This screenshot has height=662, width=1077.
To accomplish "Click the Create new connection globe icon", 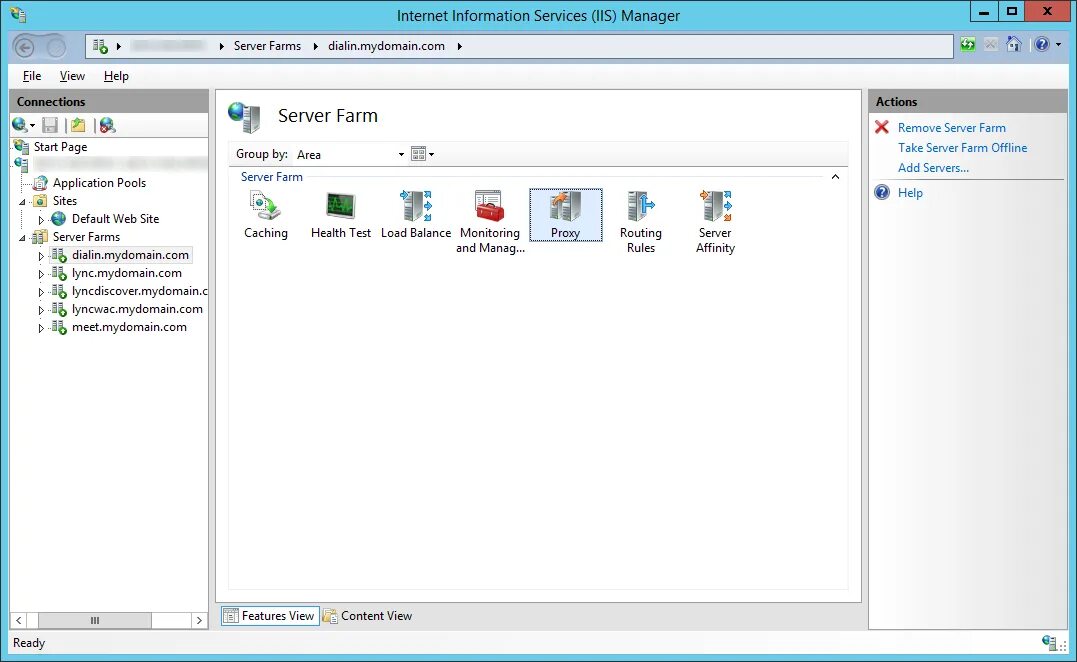I will pyautogui.click(x=19, y=125).
